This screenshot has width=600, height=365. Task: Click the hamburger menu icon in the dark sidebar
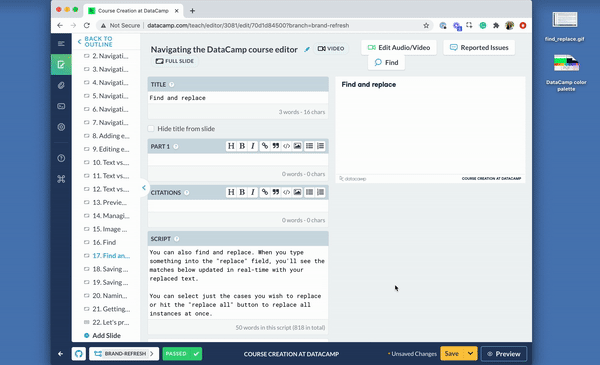pyautogui.click(x=61, y=44)
